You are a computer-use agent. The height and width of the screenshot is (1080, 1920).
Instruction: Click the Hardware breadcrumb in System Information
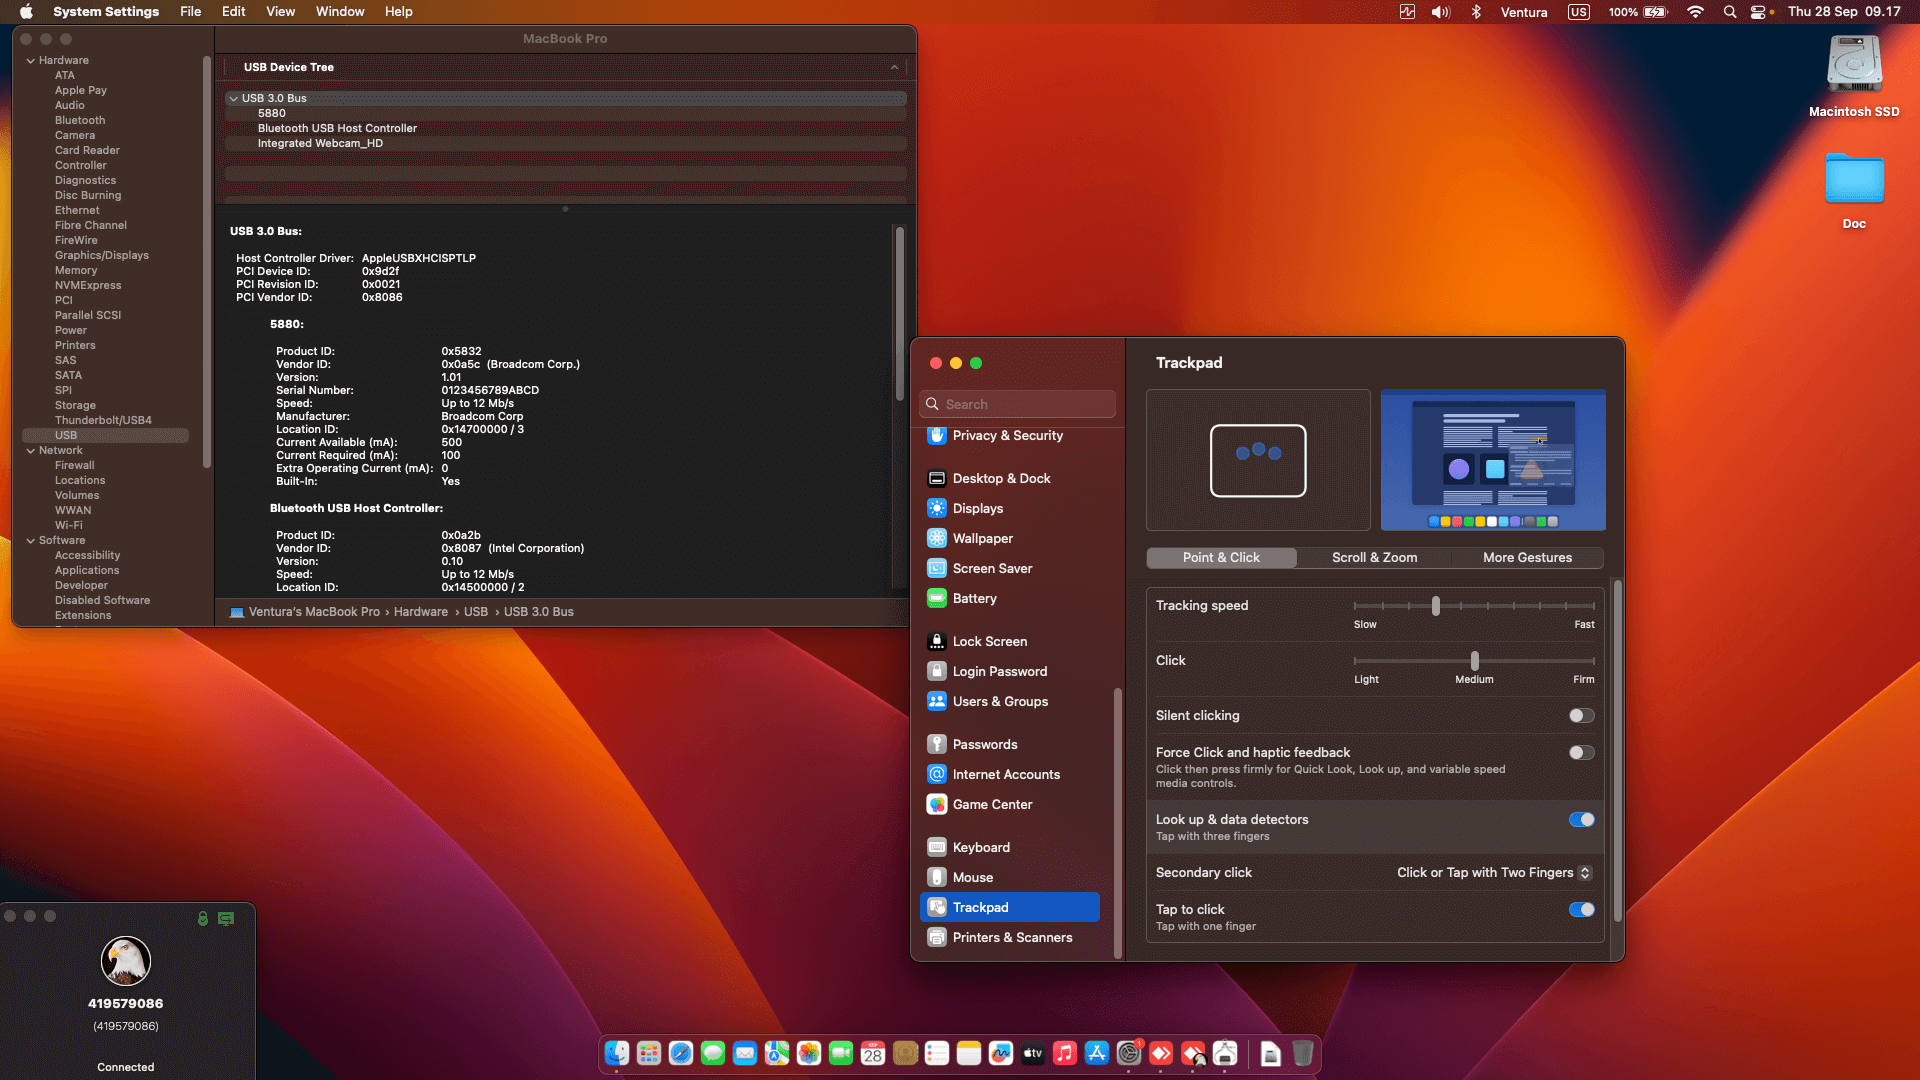pyautogui.click(x=420, y=611)
